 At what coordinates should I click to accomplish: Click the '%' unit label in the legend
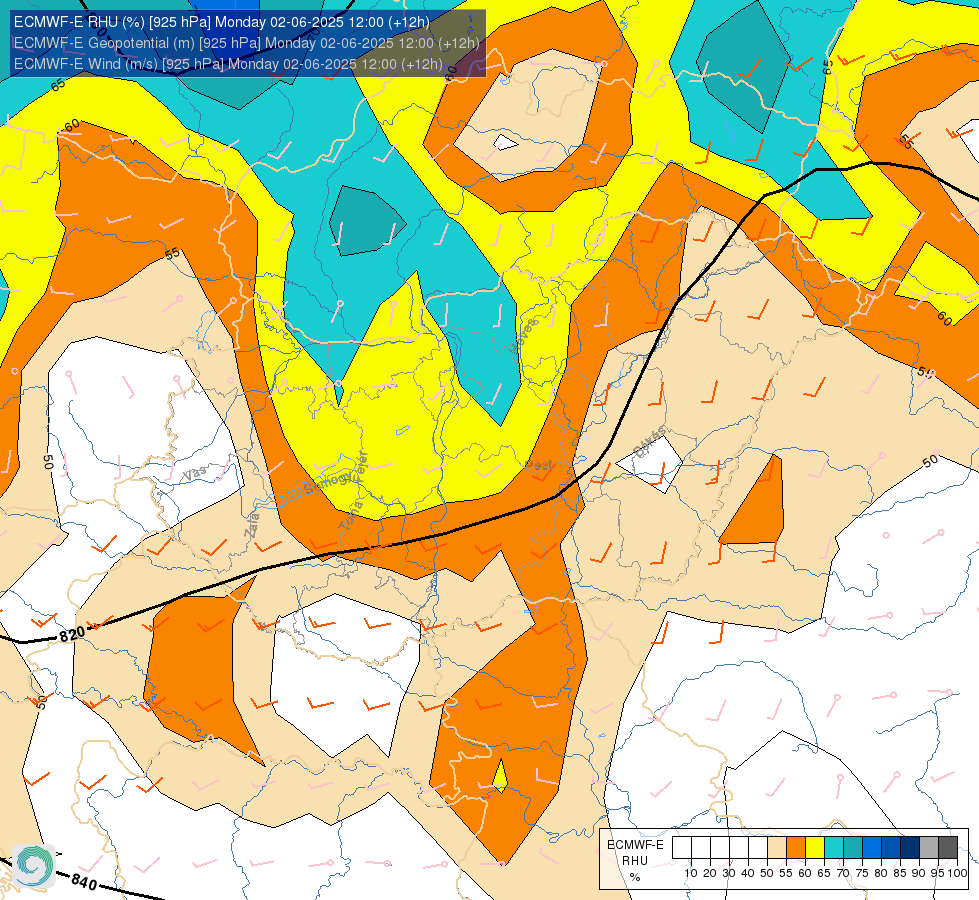pyautogui.click(x=635, y=877)
